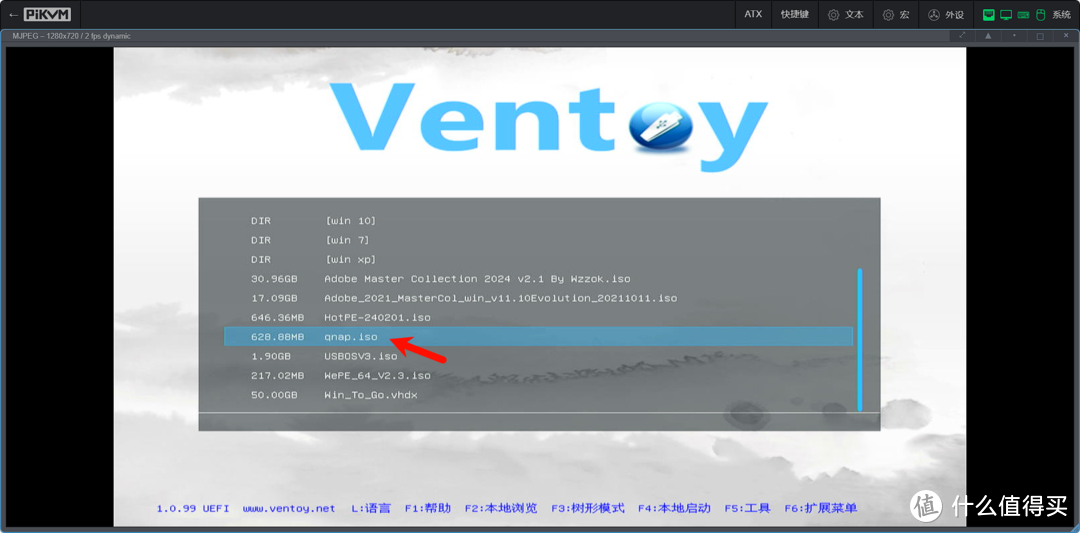Open the 文本 text paste menu
Viewport: 1080px width, 533px height.
(x=846, y=14)
